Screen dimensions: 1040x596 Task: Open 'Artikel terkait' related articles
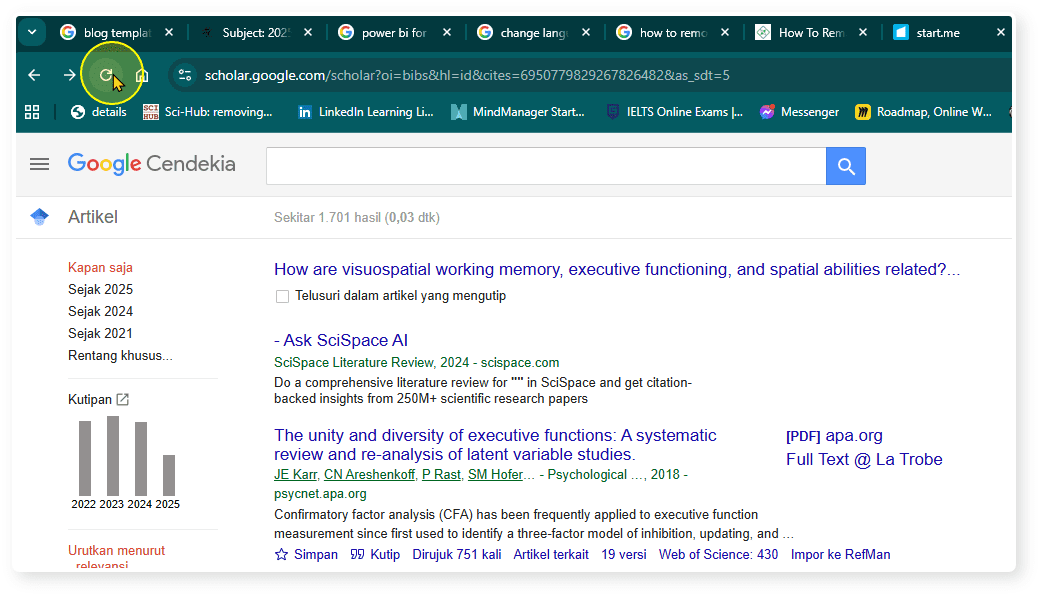click(x=551, y=554)
